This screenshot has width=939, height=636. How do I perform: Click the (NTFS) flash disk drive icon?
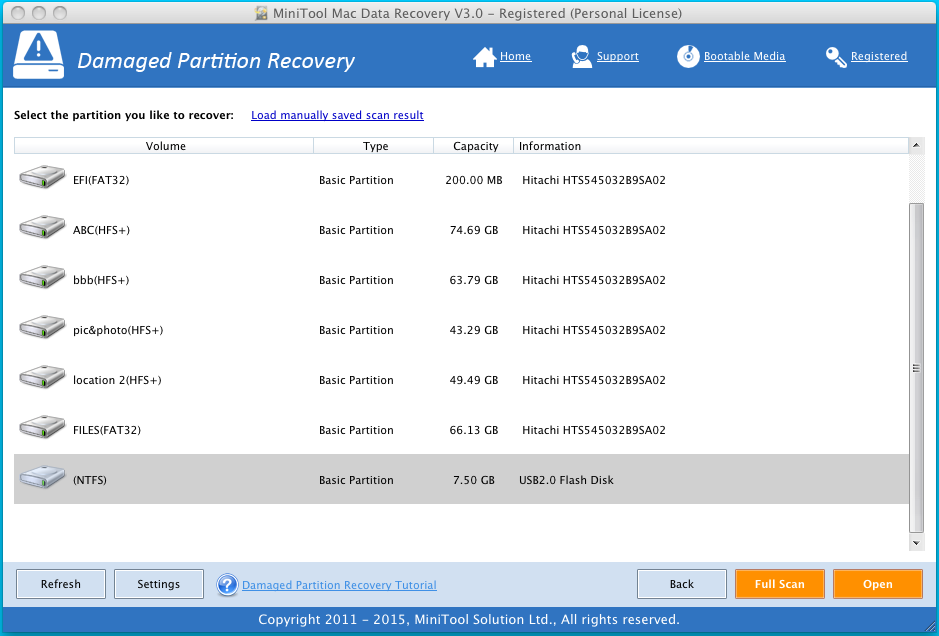click(42, 477)
